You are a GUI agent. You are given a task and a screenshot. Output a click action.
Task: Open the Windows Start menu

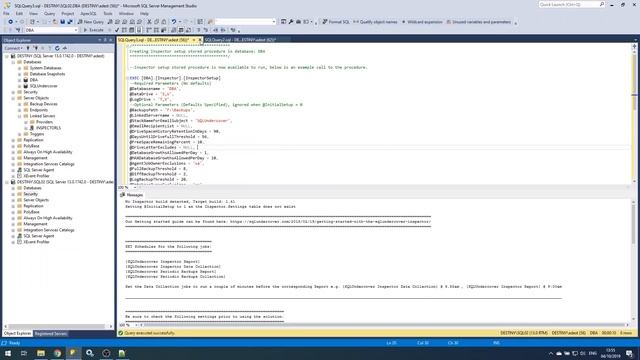(8, 353)
